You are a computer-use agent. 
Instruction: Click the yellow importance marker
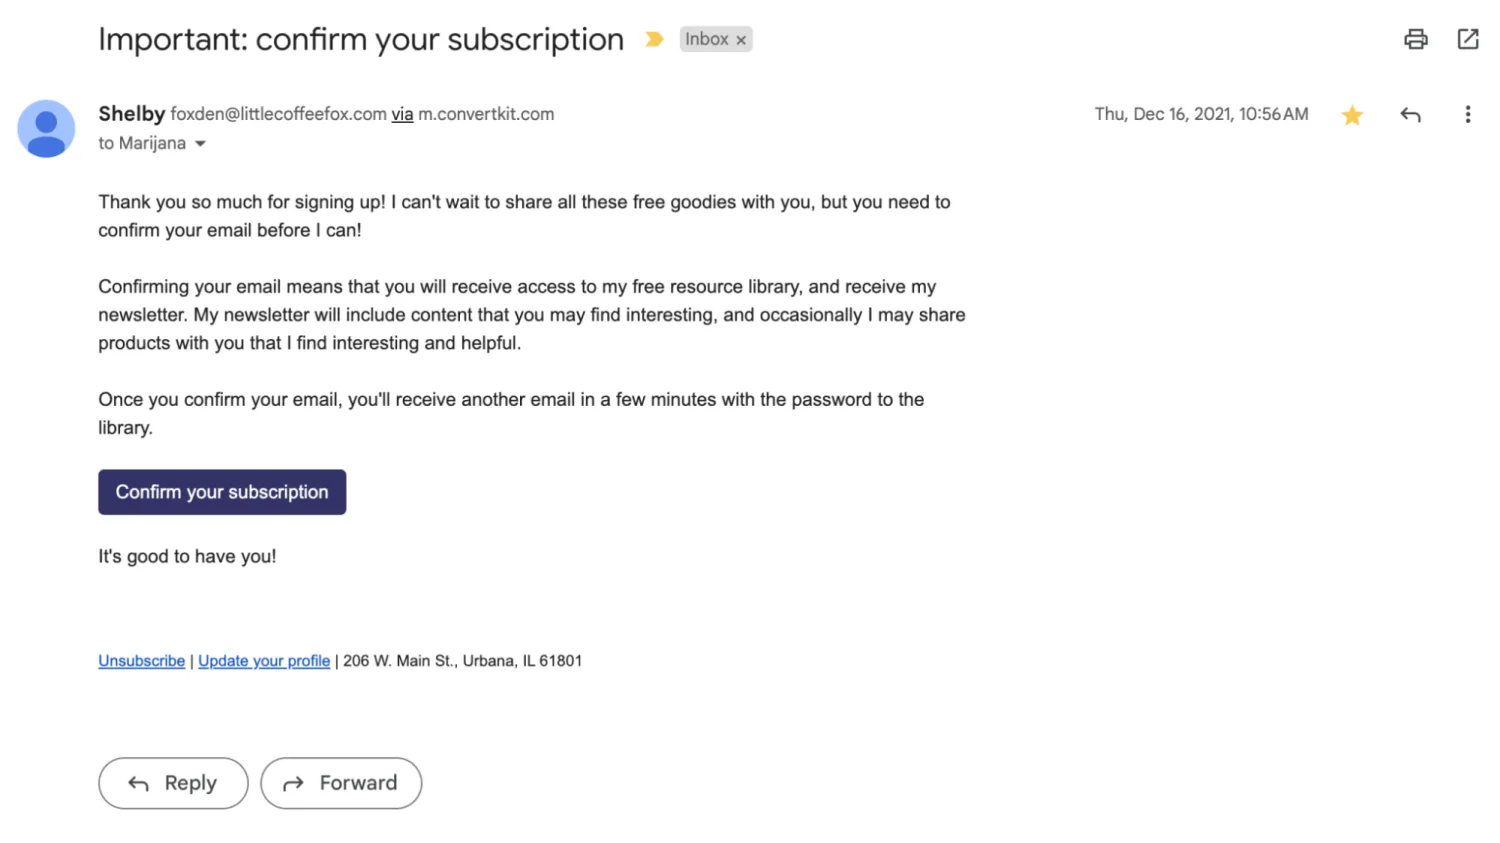coord(654,39)
